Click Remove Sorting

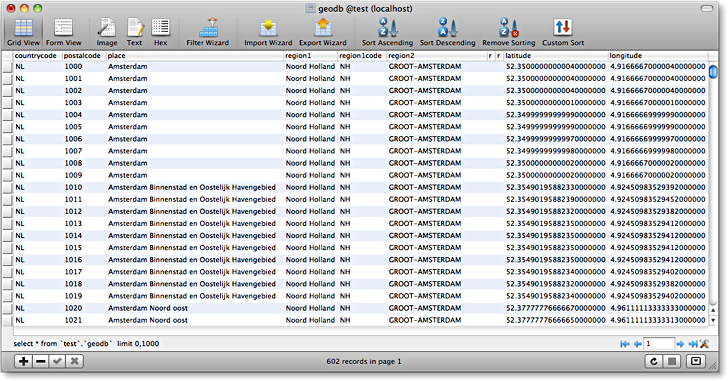click(509, 32)
